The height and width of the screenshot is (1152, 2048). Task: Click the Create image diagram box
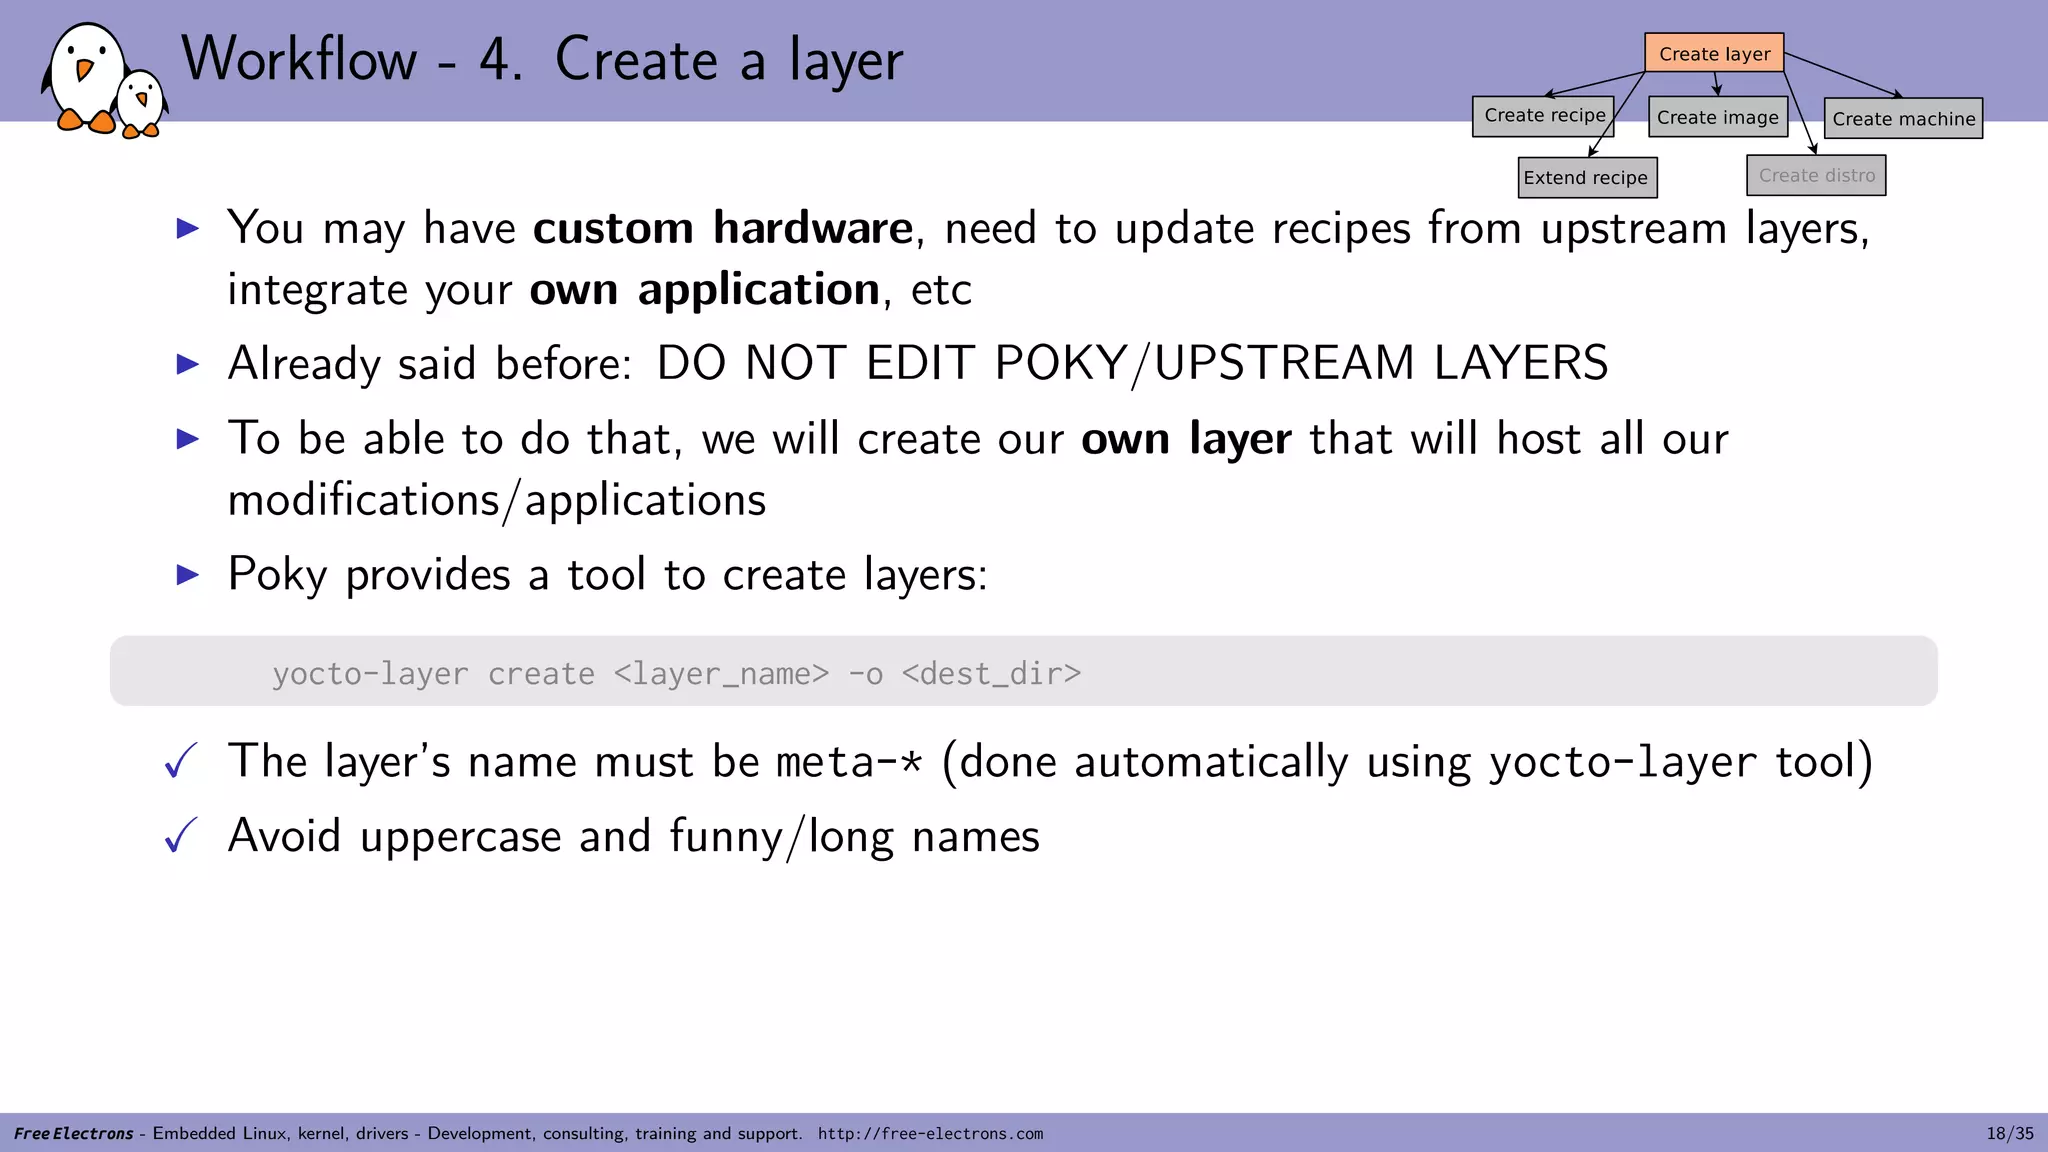pyautogui.click(x=1718, y=117)
